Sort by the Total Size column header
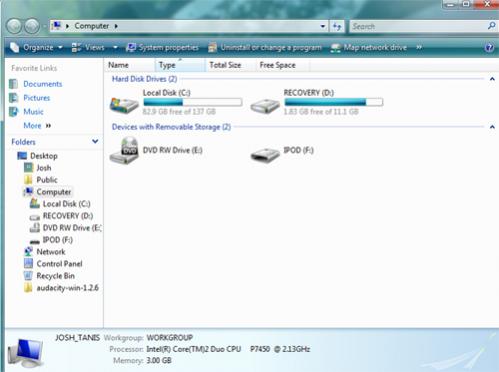 click(x=225, y=65)
